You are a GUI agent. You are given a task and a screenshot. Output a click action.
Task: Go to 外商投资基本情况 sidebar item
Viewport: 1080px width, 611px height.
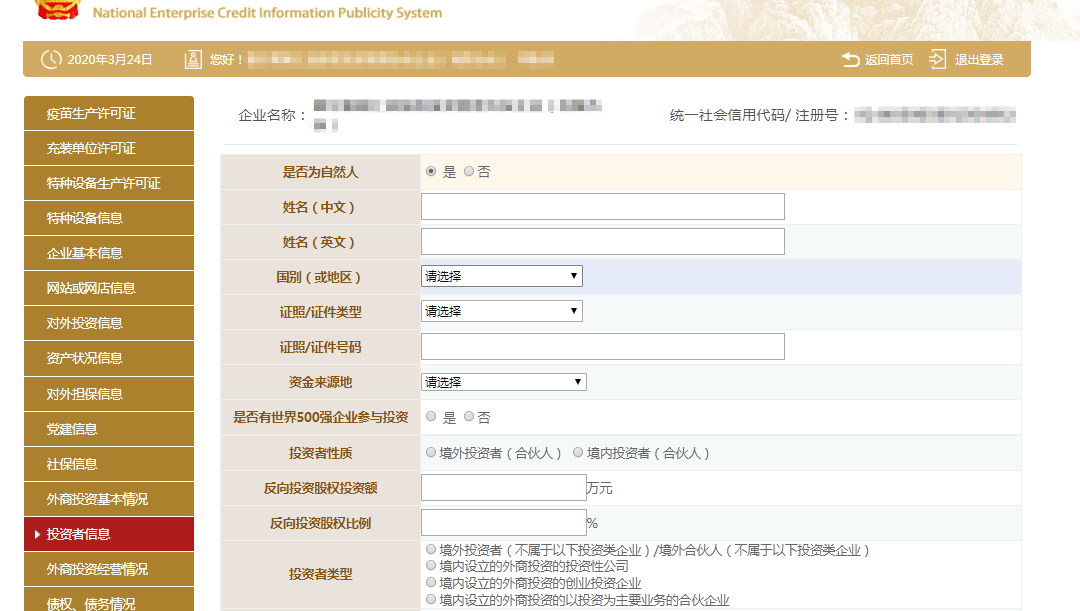pos(108,499)
